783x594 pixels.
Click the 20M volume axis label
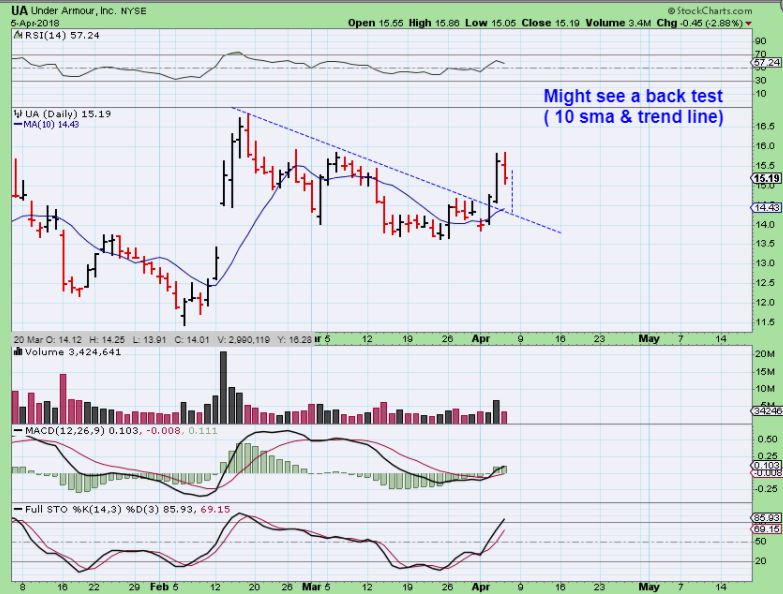click(765, 354)
